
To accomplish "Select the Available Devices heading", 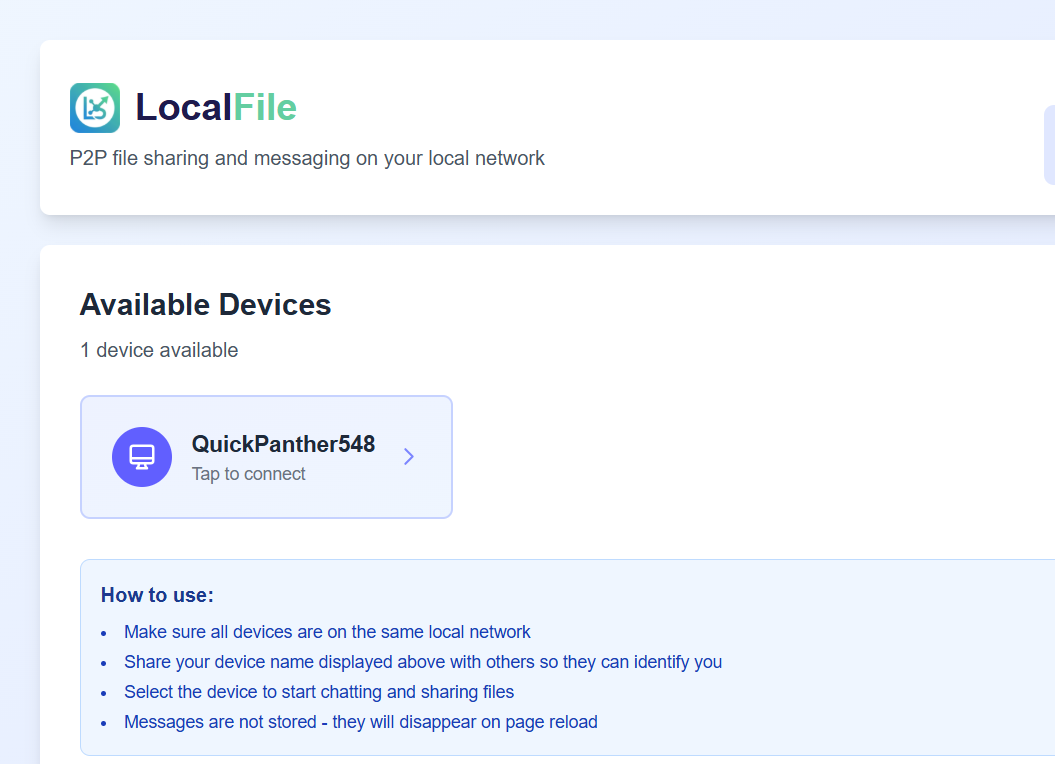I will tap(205, 305).
